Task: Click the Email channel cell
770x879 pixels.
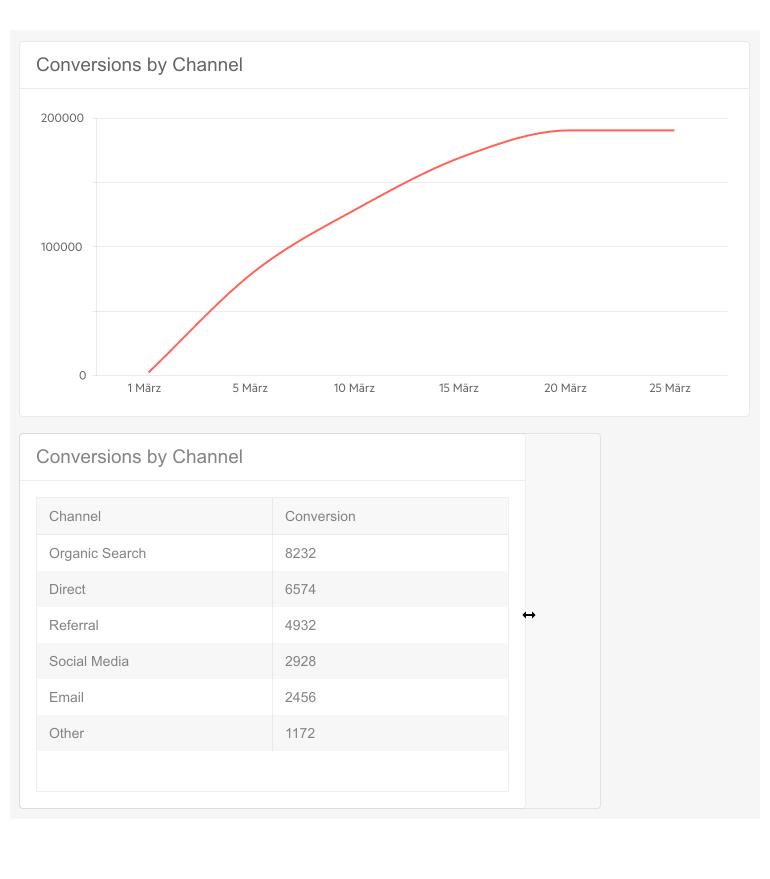Action: click(x=66, y=697)
